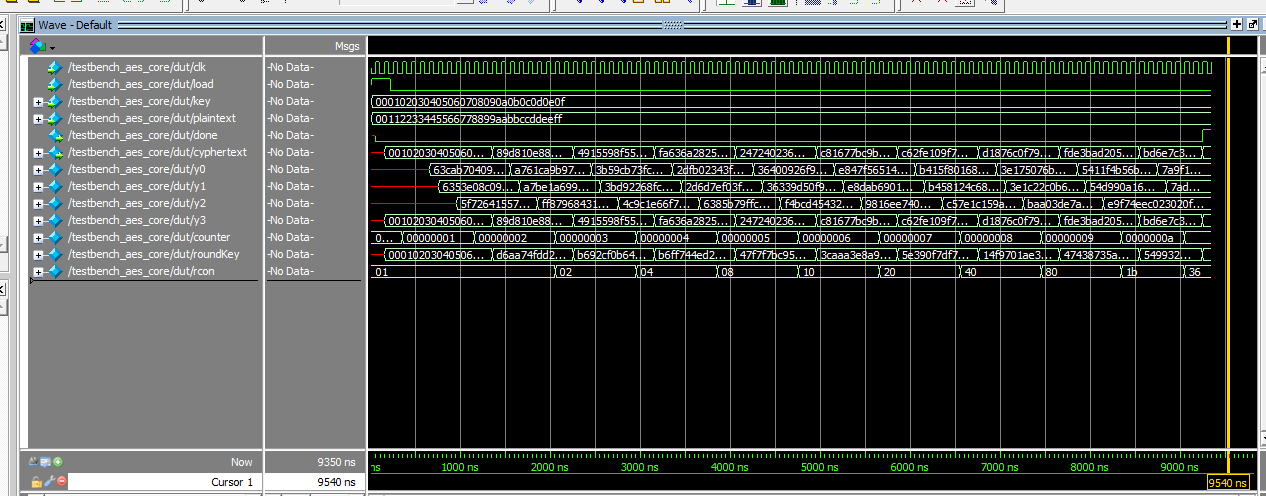The height and width of the screenshot is (496, 1266).
Task: Click the rcon value 1b in waveform
Action: [x=1132, y=272]
